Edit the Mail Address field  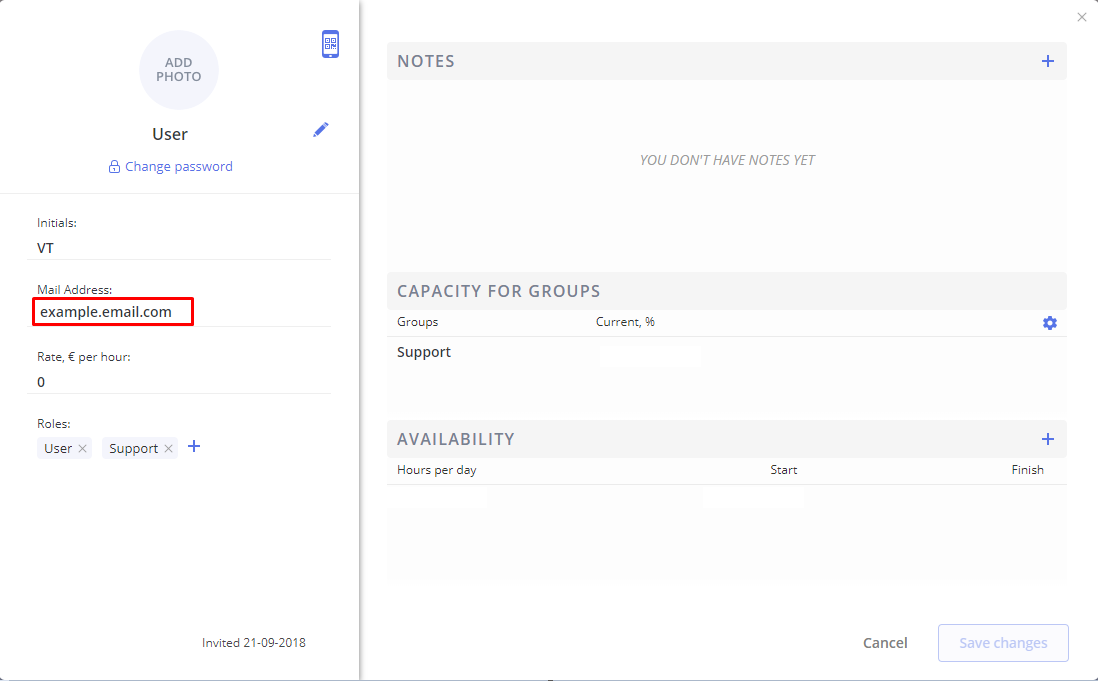(x=179, y=311)
